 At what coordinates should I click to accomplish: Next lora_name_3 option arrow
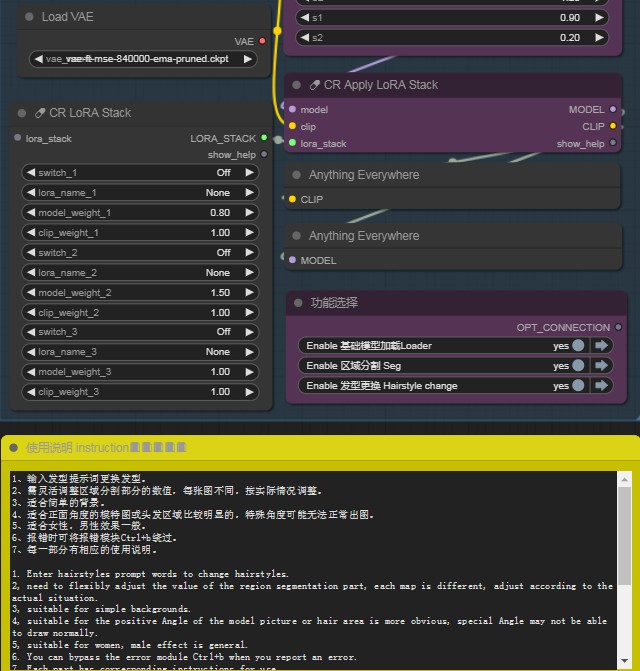click(x=249, y=352)
